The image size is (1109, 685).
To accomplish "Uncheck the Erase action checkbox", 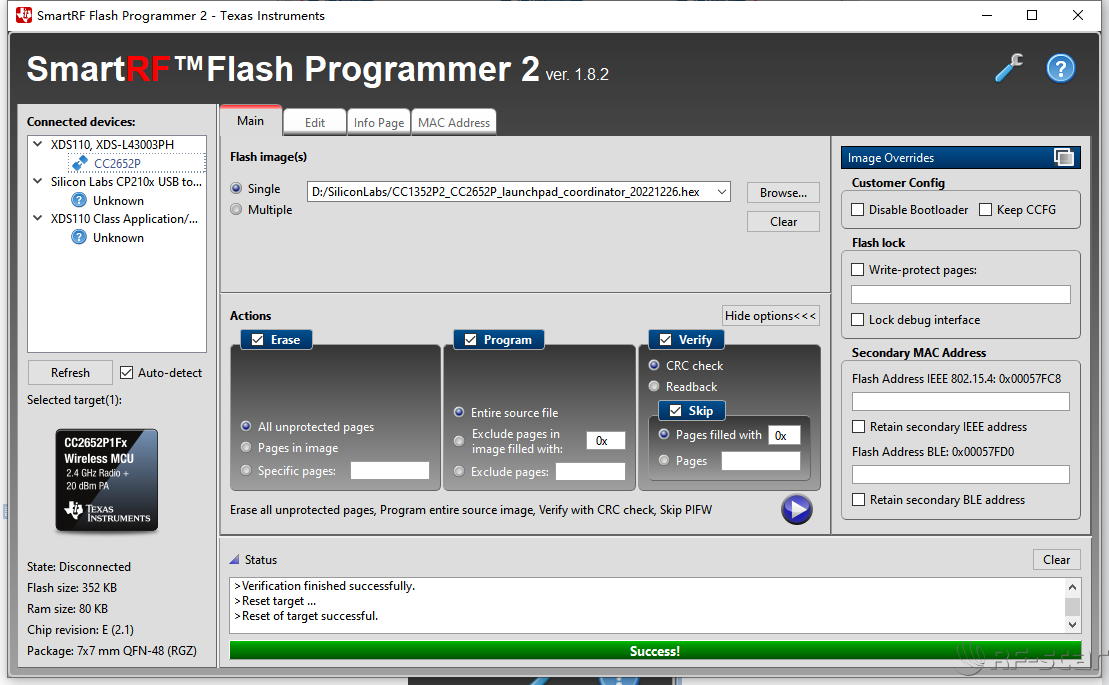I will [258, 340].
